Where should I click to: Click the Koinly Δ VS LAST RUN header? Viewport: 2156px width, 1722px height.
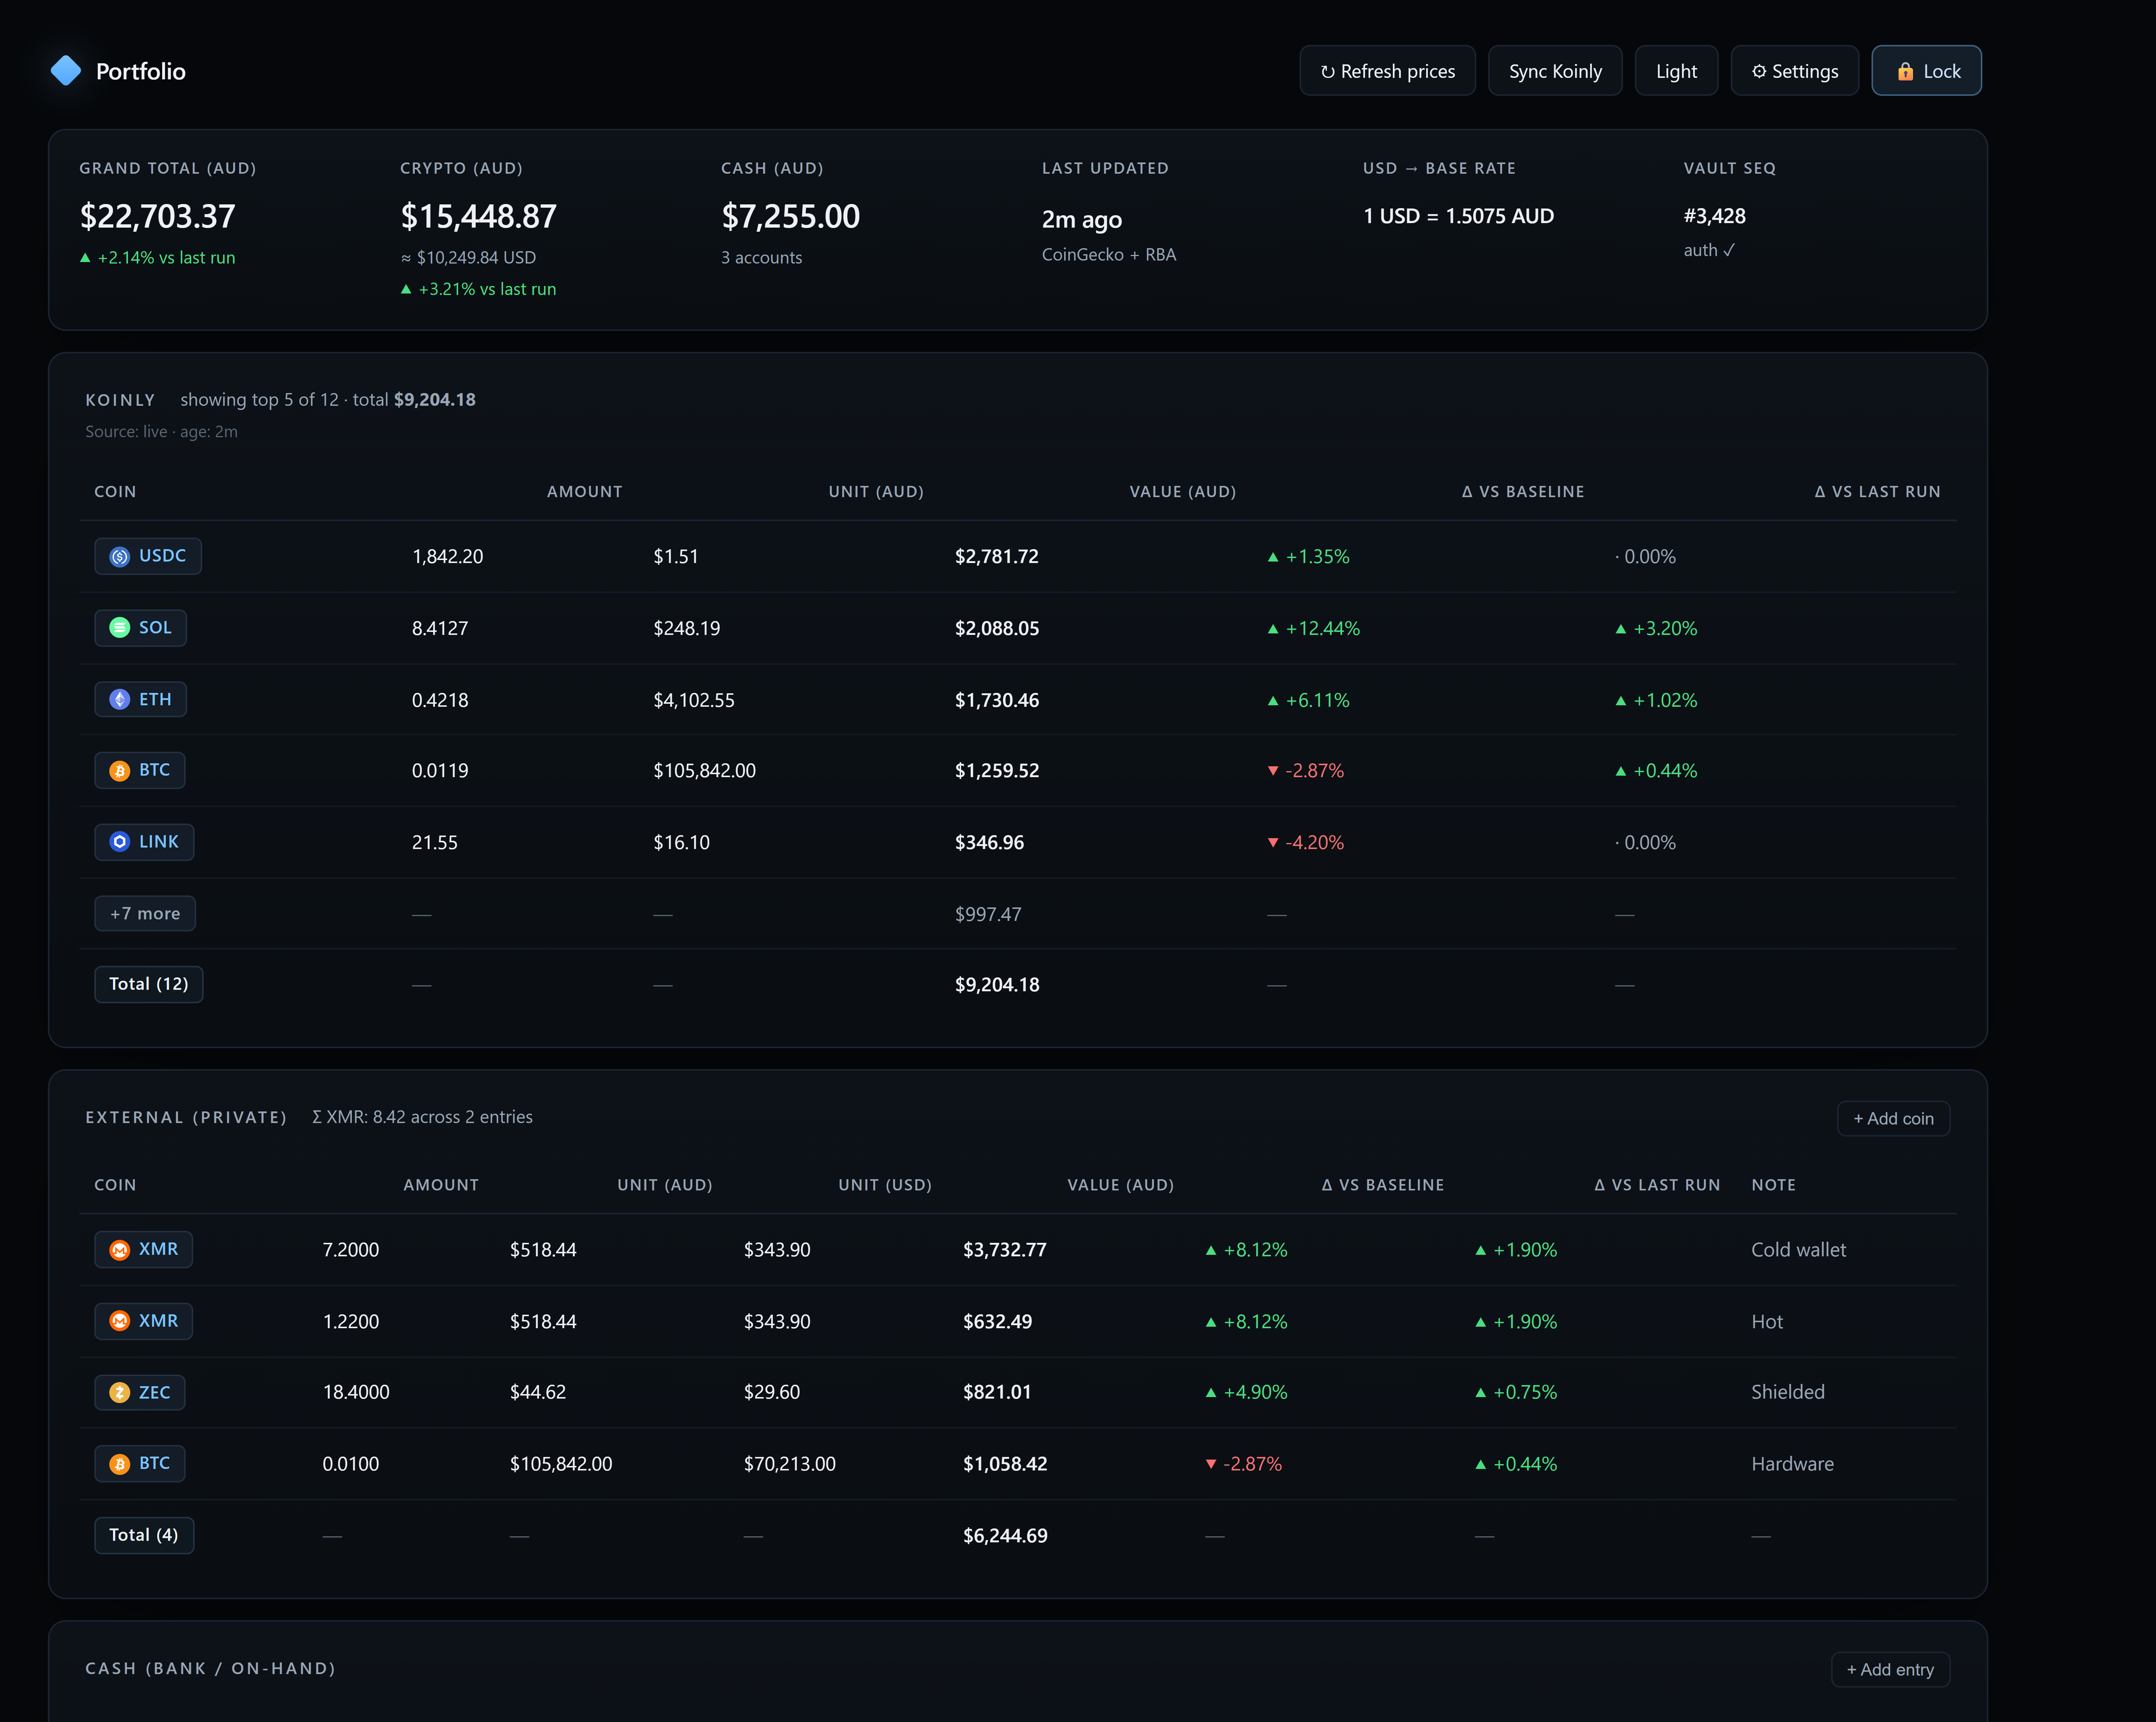[1877, 492]
